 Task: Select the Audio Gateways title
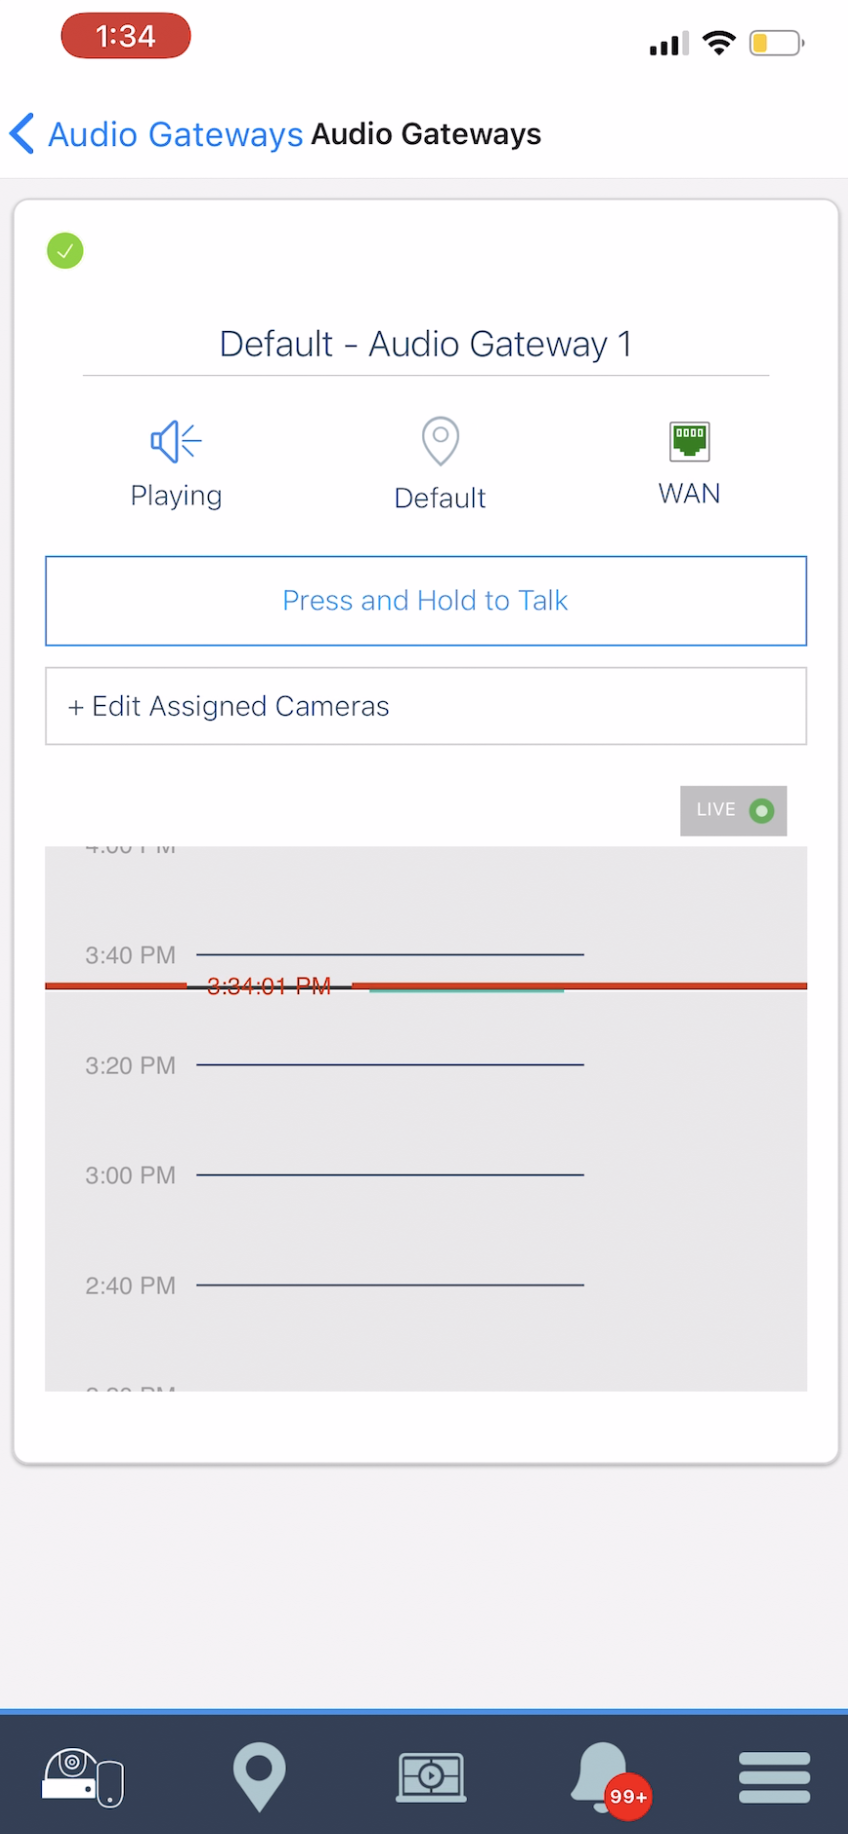[x=426, y=133]
